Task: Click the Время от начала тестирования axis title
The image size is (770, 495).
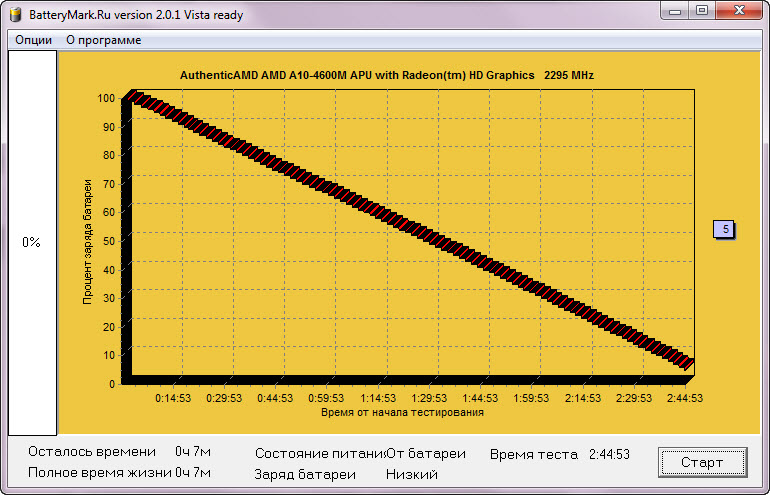Action: click(402, 412)
